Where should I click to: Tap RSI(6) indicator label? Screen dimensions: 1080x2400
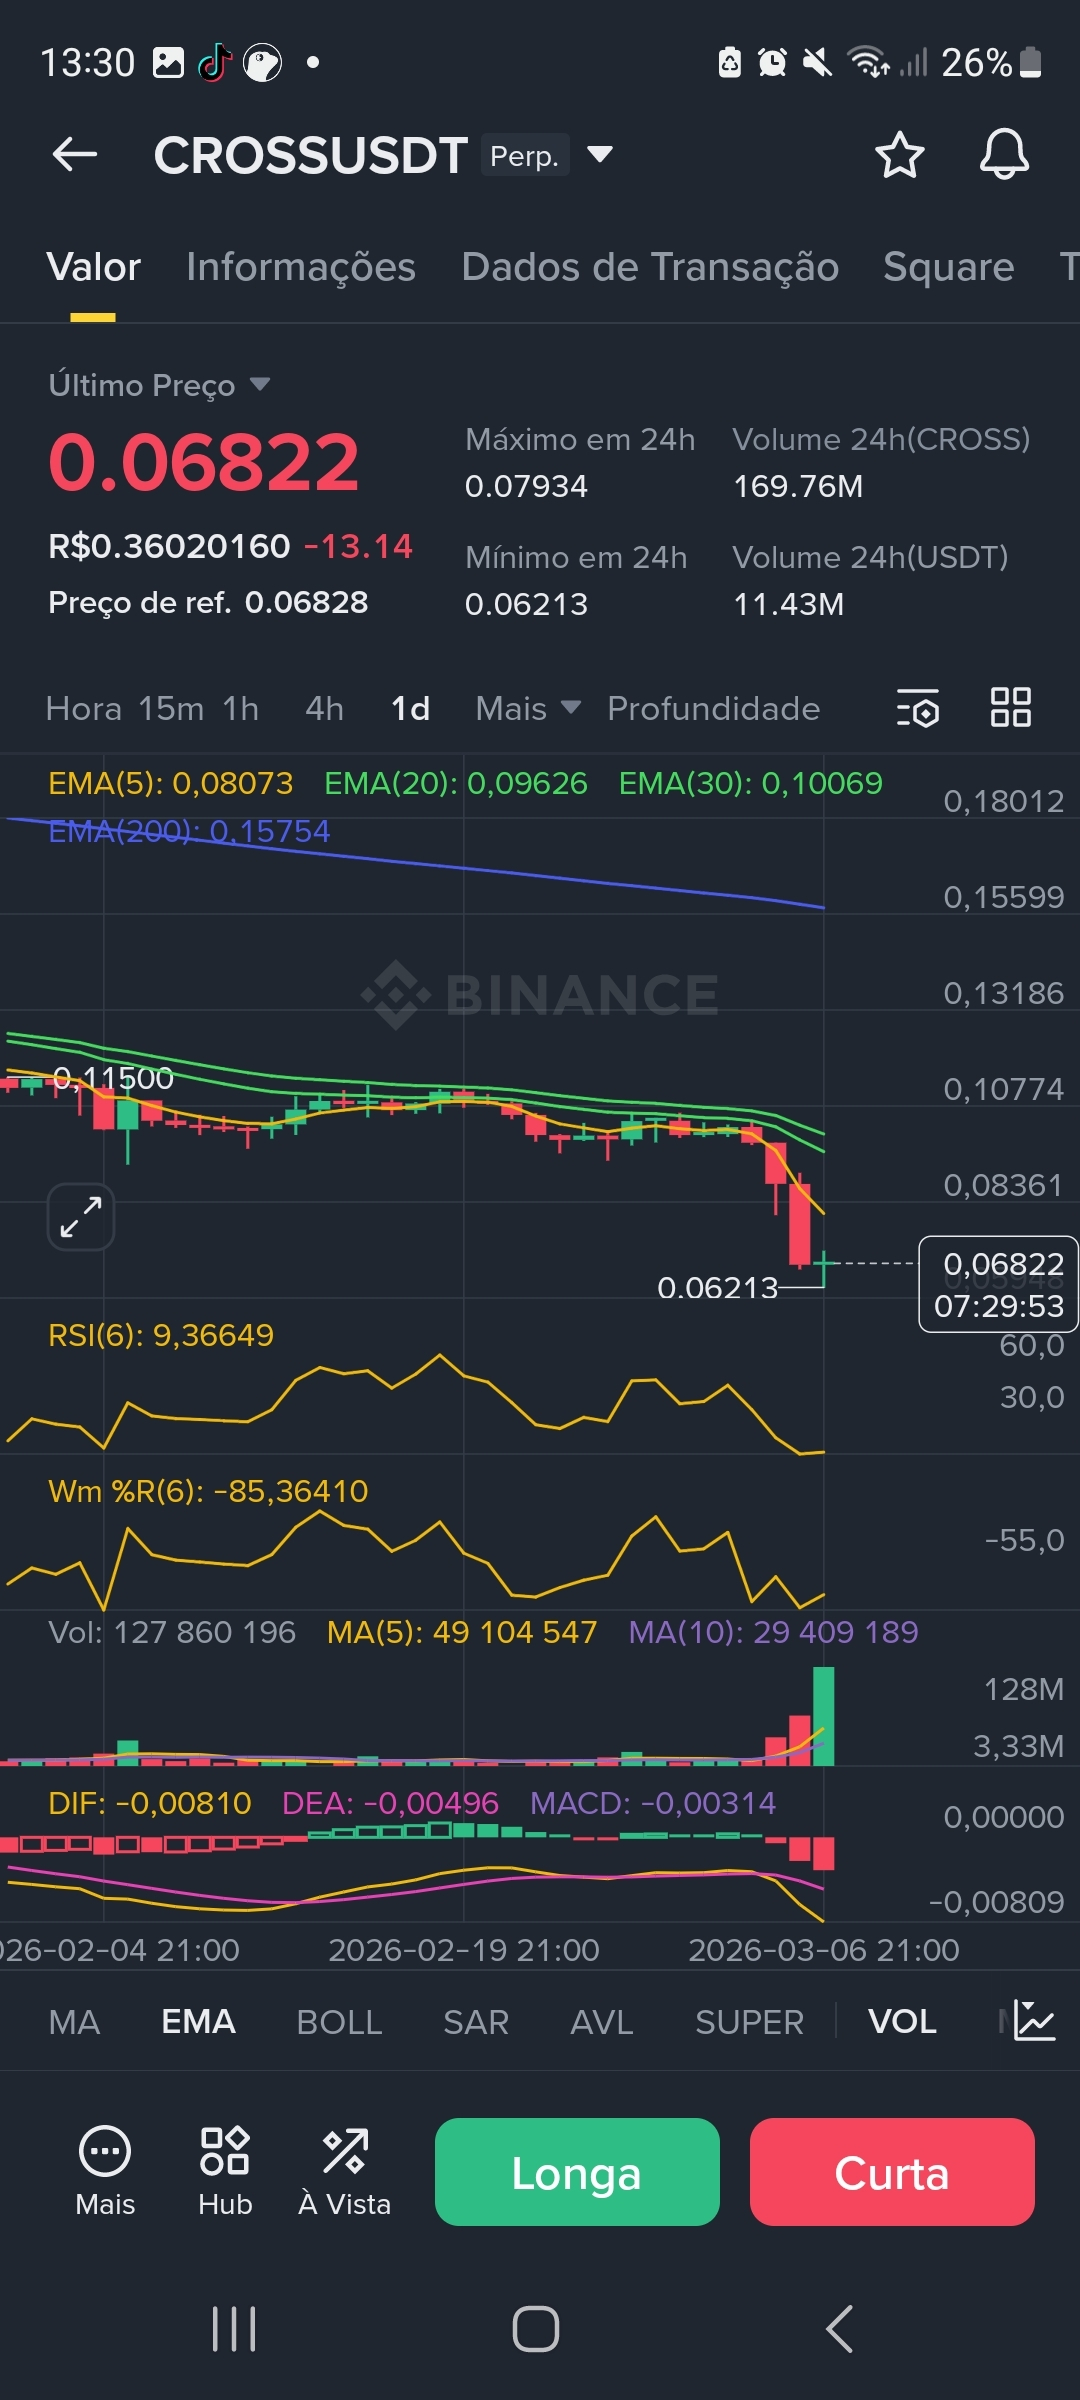pos(161,1335)
